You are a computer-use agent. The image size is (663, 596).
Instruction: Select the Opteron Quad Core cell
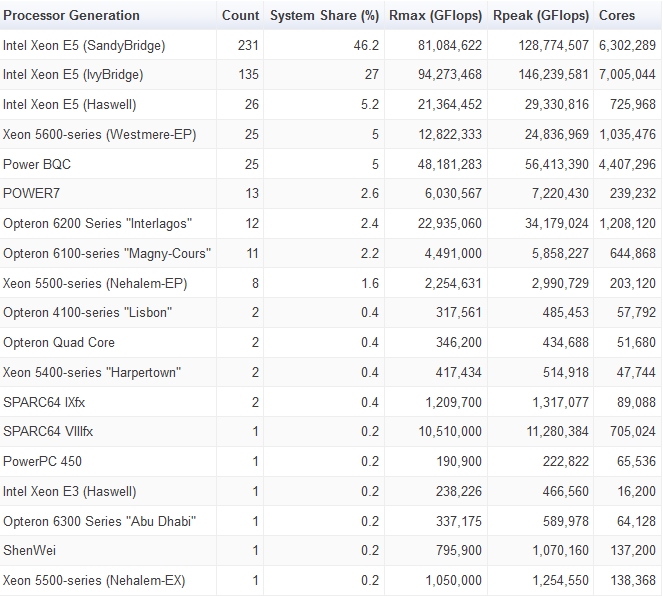(x=59, y=342)
